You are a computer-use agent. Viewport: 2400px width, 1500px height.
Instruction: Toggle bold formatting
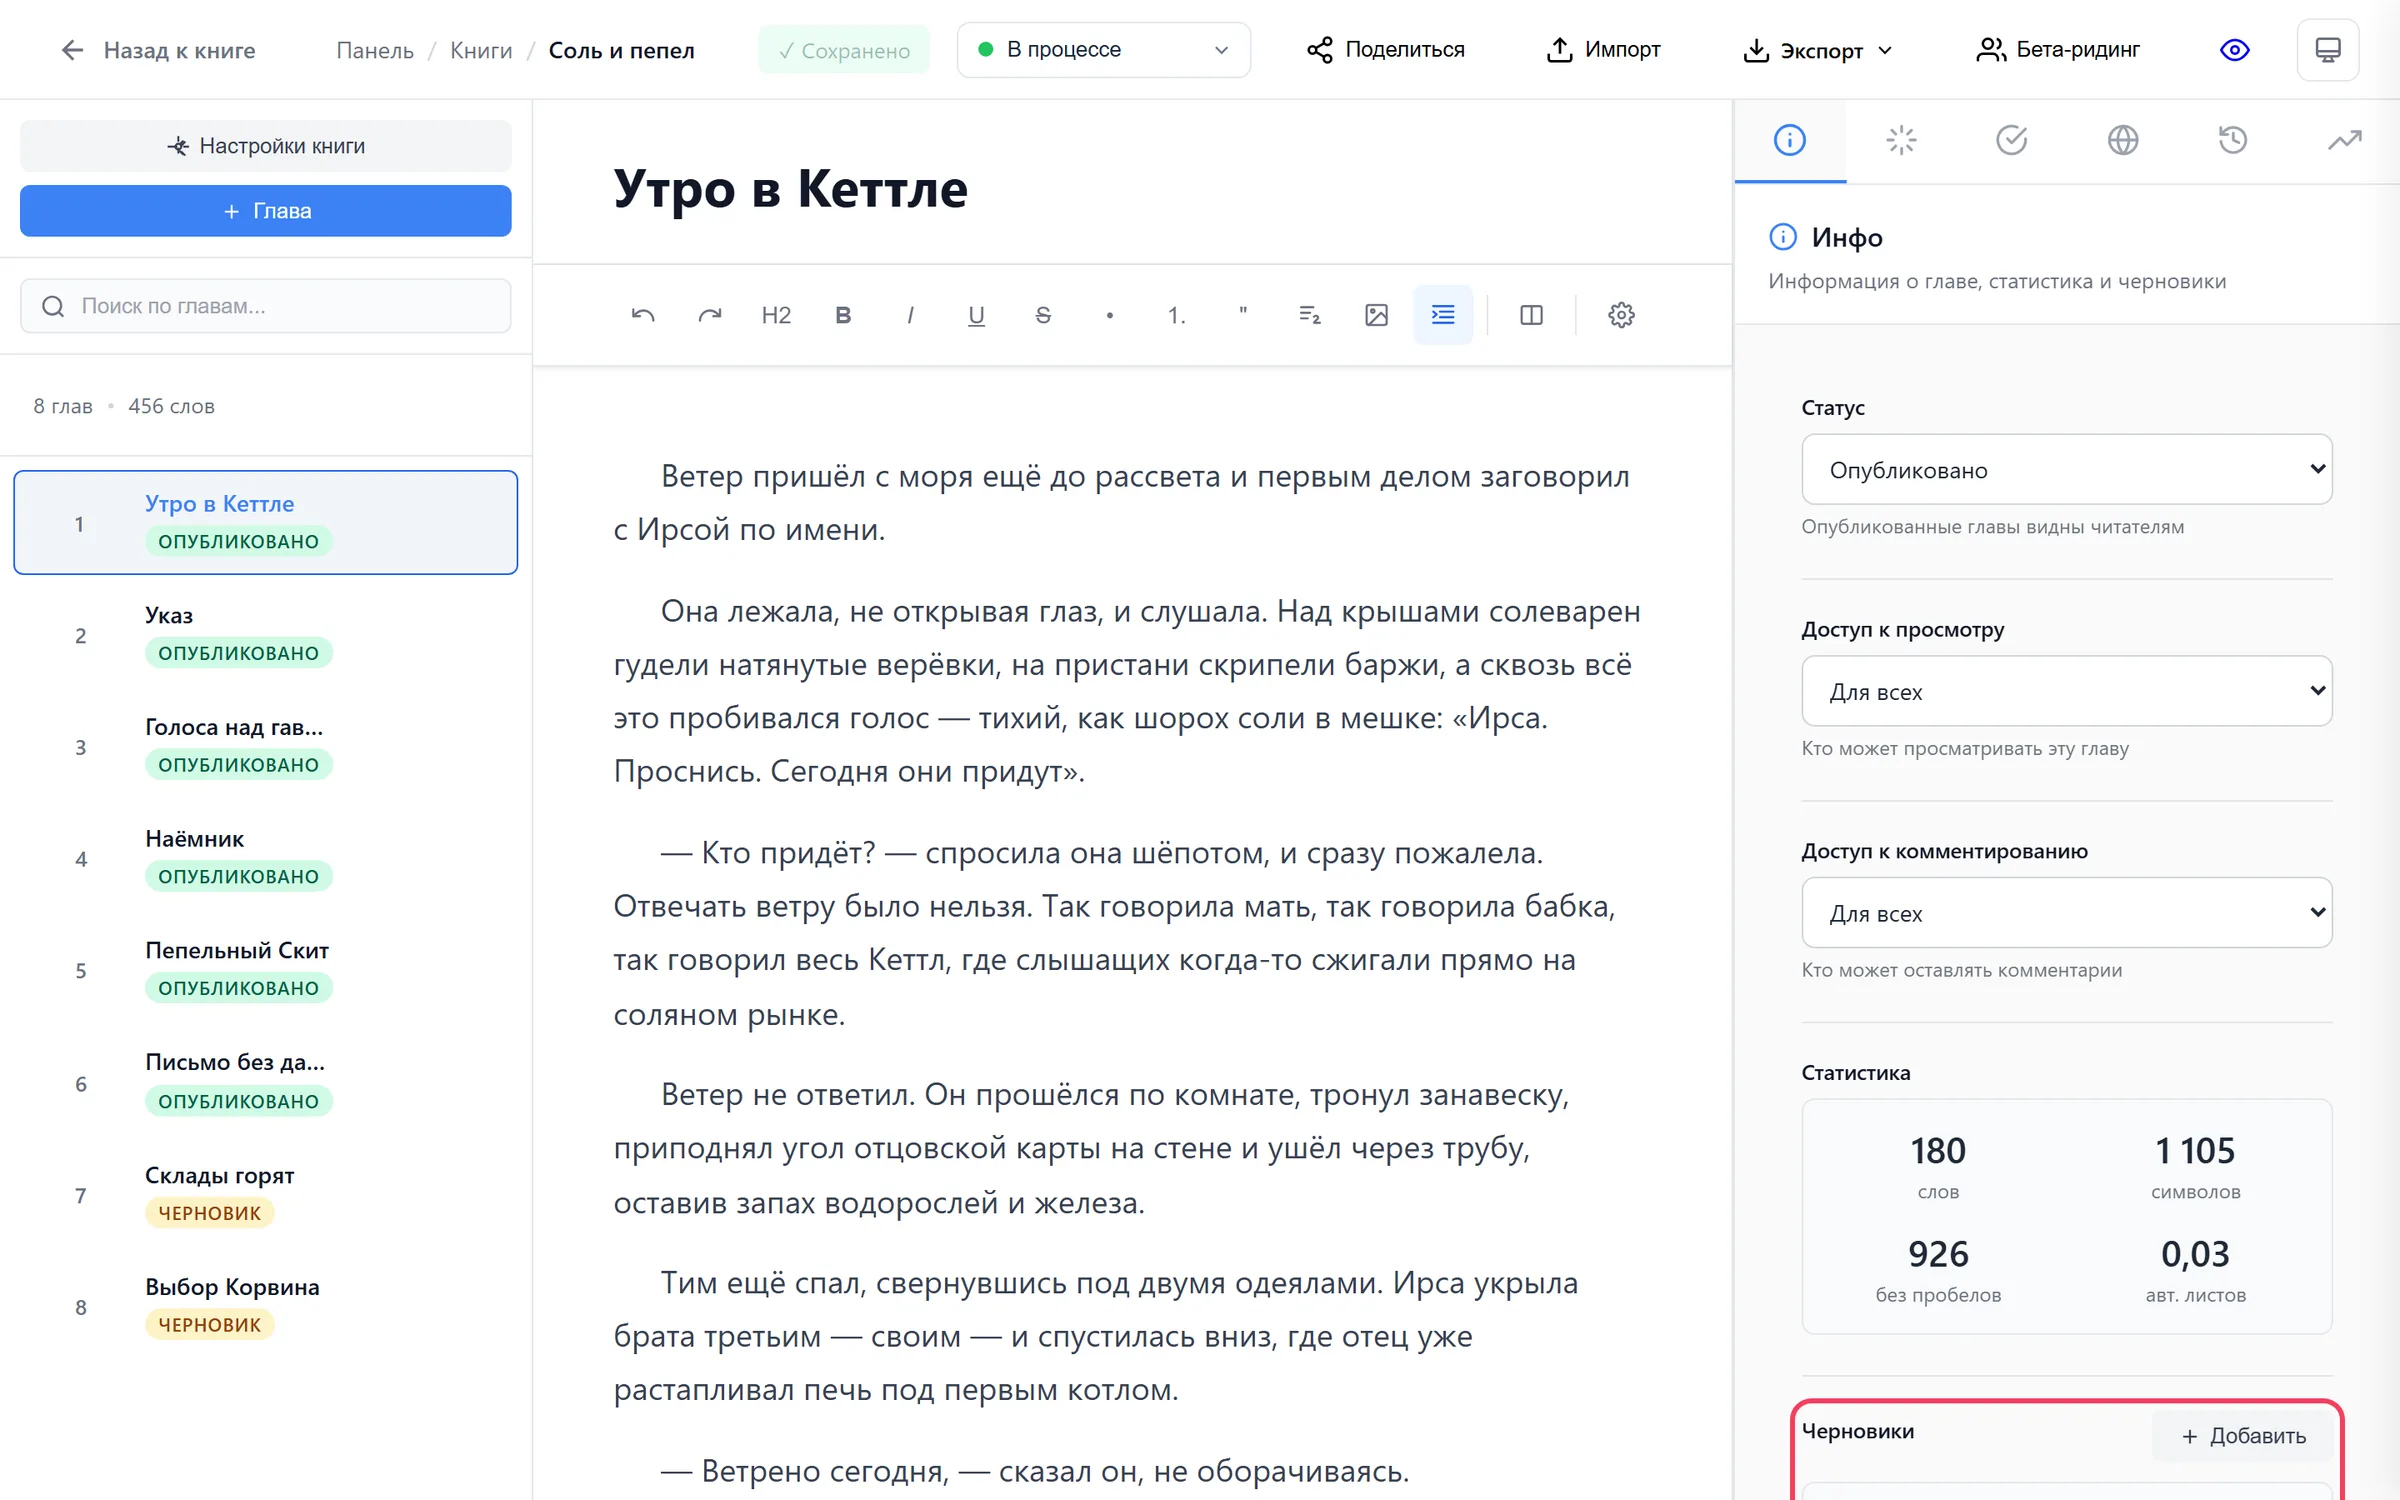pyautogui.click(x=843, y=315)
